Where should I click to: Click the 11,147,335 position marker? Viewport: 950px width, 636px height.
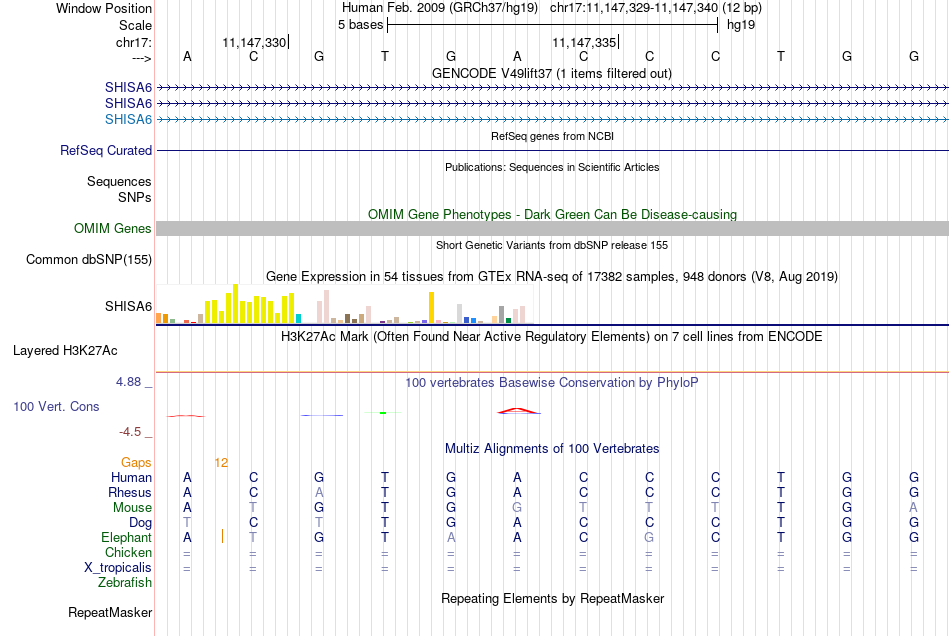[x=585, y=42]
